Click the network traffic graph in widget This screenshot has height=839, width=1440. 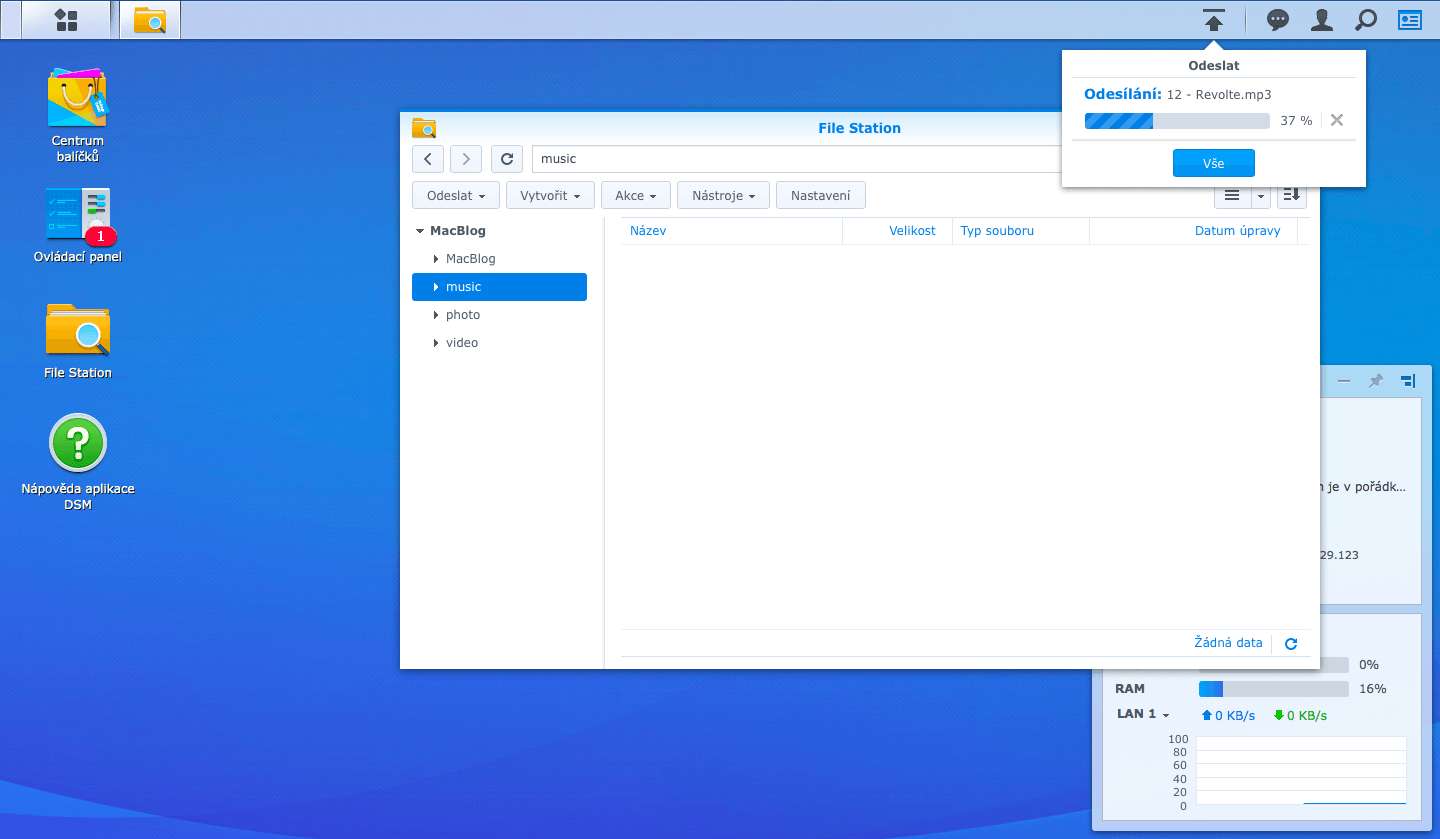pos(1301,771)
